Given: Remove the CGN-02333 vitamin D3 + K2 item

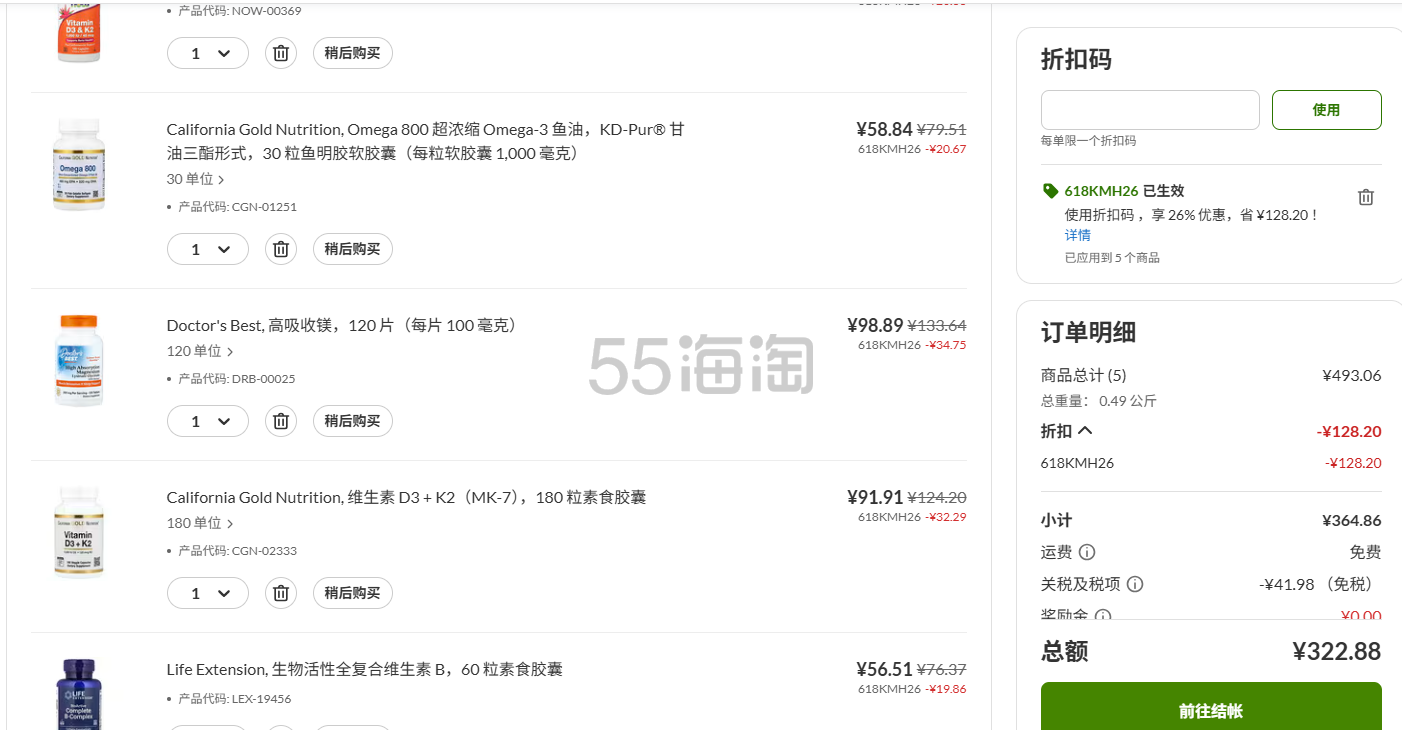Looking at the screenshot, I should 281,593.
